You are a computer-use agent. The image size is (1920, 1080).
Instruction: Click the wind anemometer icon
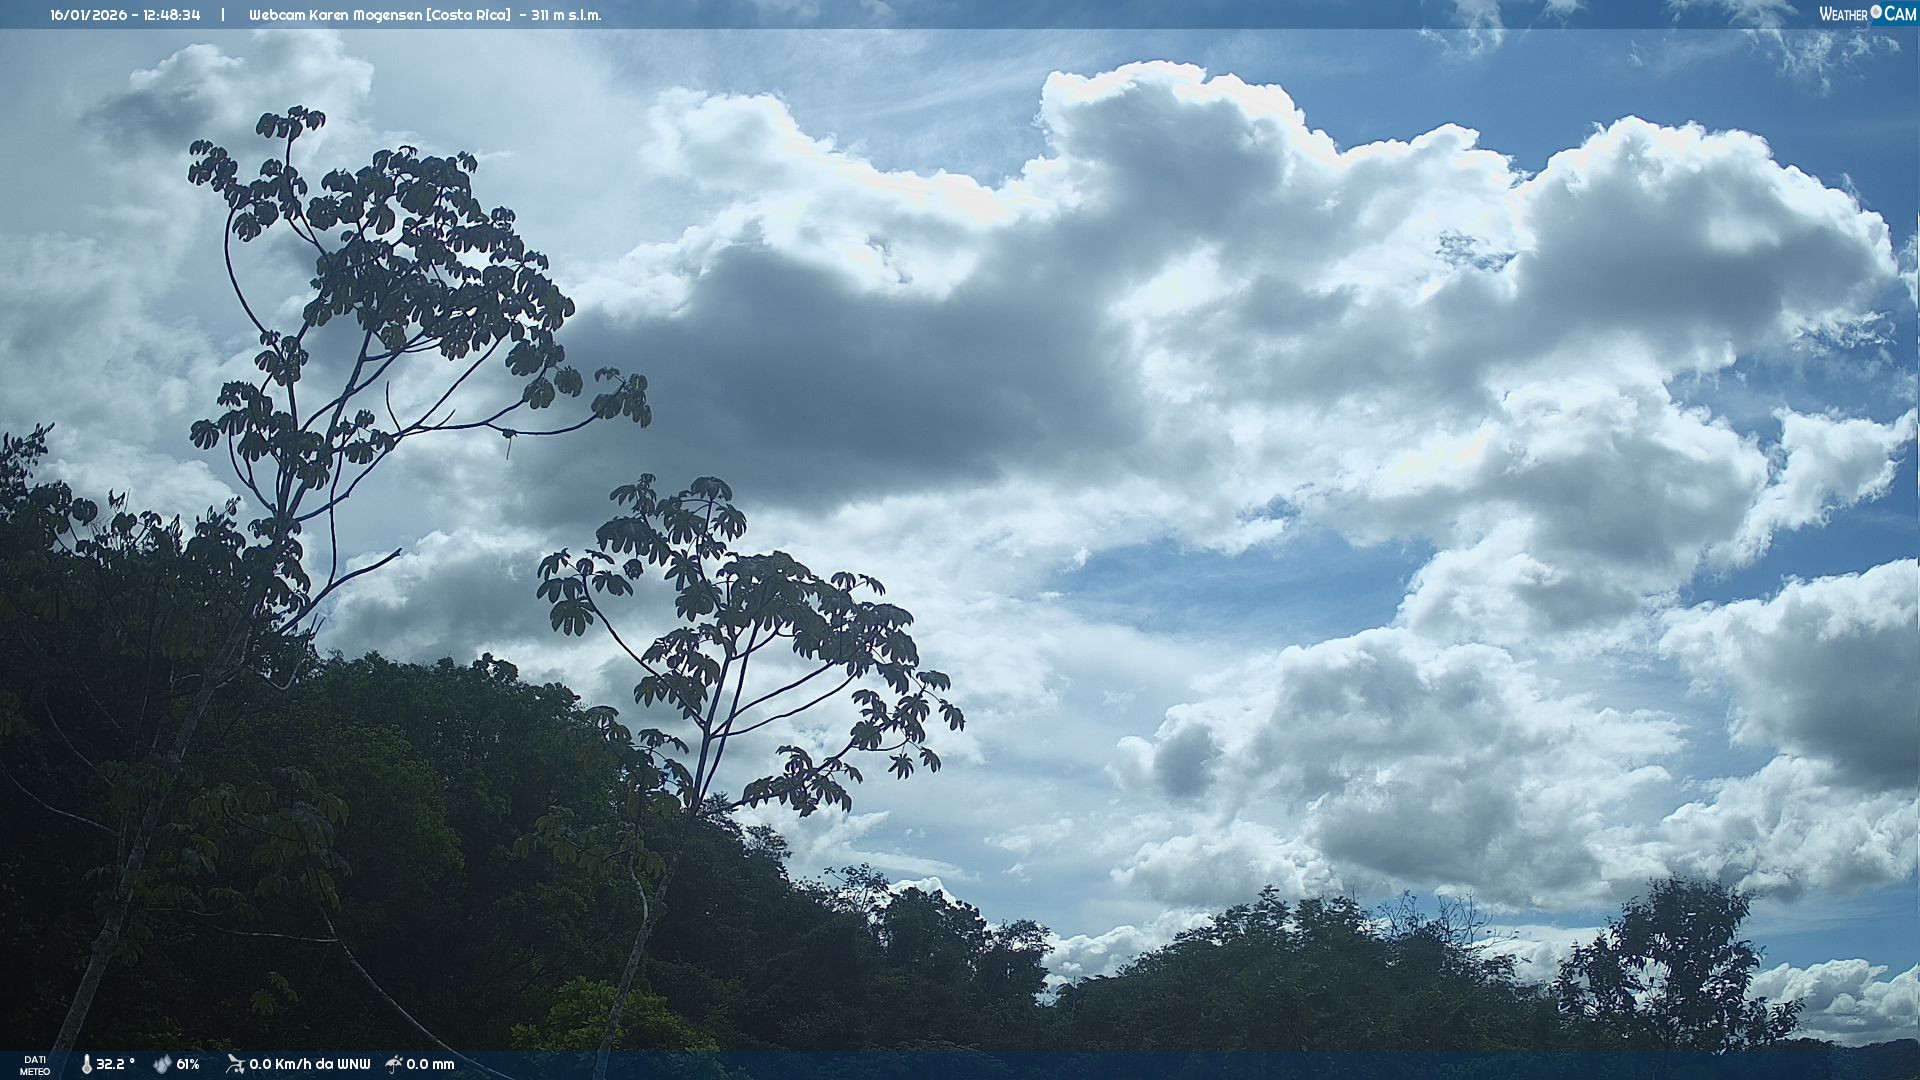(235, 1064)
